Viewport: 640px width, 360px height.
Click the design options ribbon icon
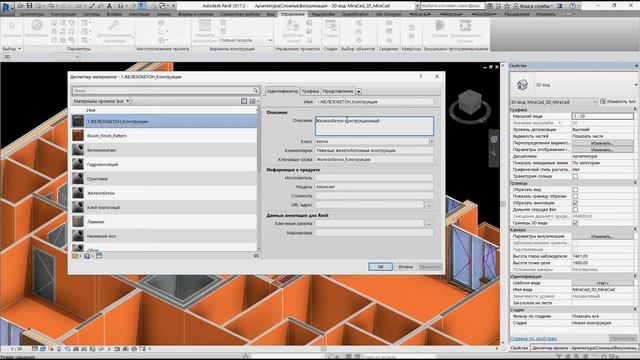pyautogui.click(x=205, y=25)
